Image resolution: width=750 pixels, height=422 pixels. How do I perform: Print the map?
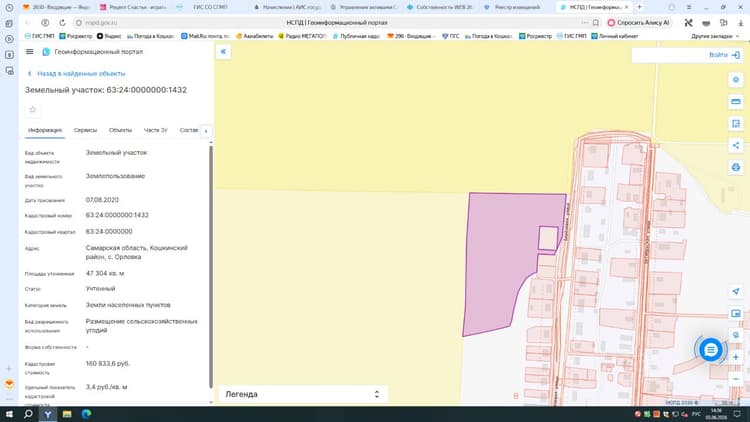736,167
